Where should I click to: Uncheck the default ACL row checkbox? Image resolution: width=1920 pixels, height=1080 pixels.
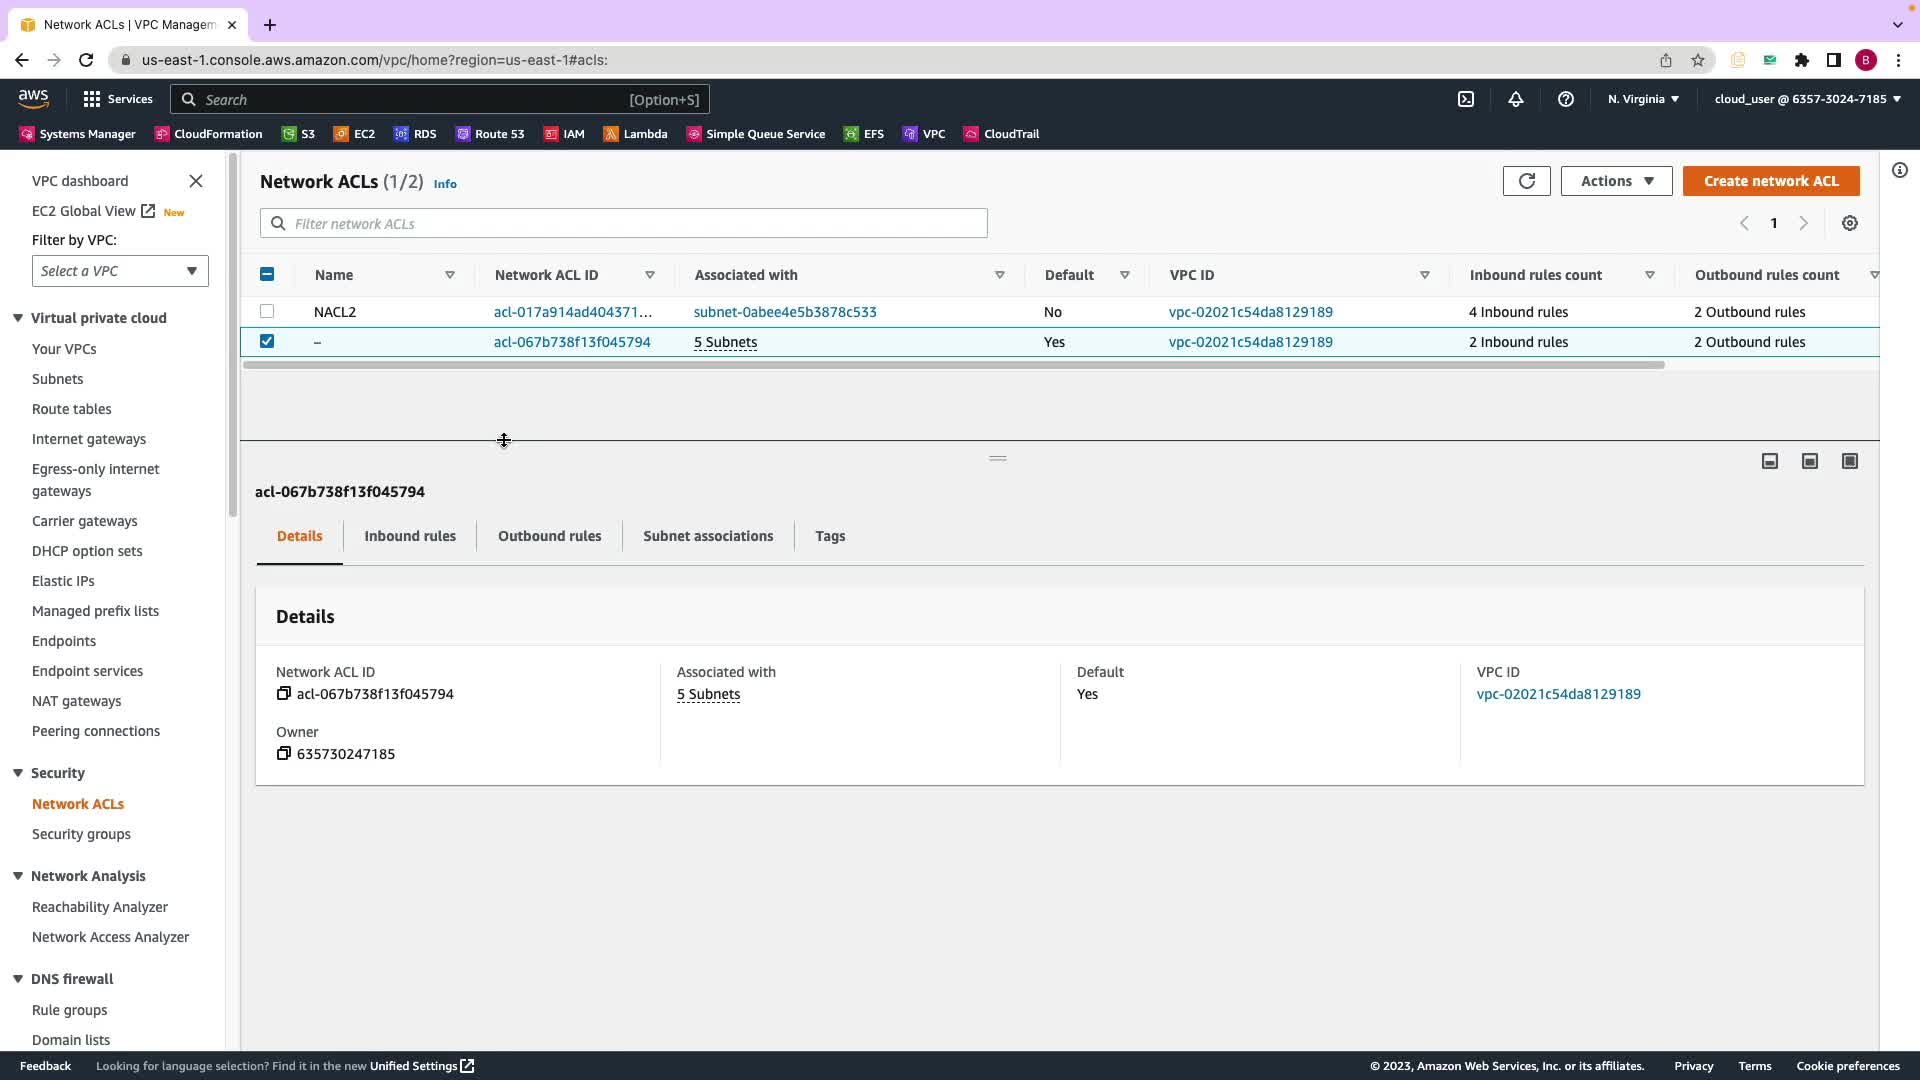pos(267,341)
